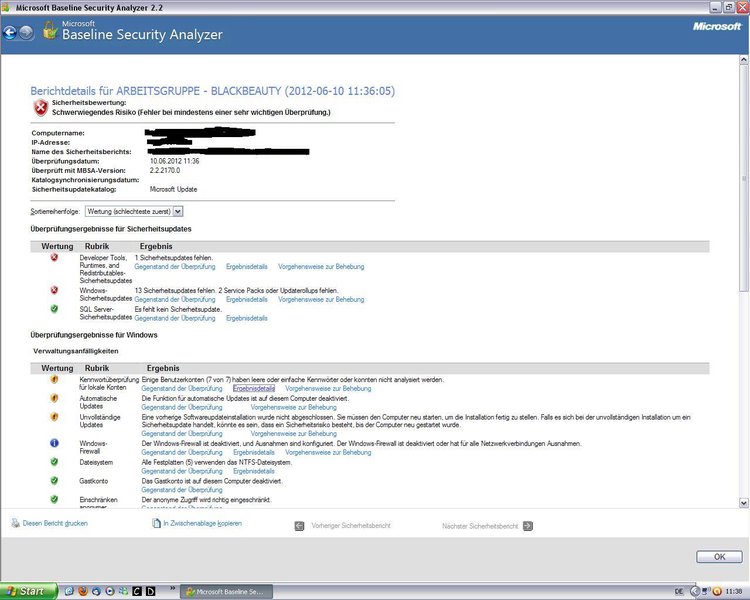Open Gegenstand der Überprüfung for SQL Server
This screenshot has height=600, width=750.
pos(175,318)
